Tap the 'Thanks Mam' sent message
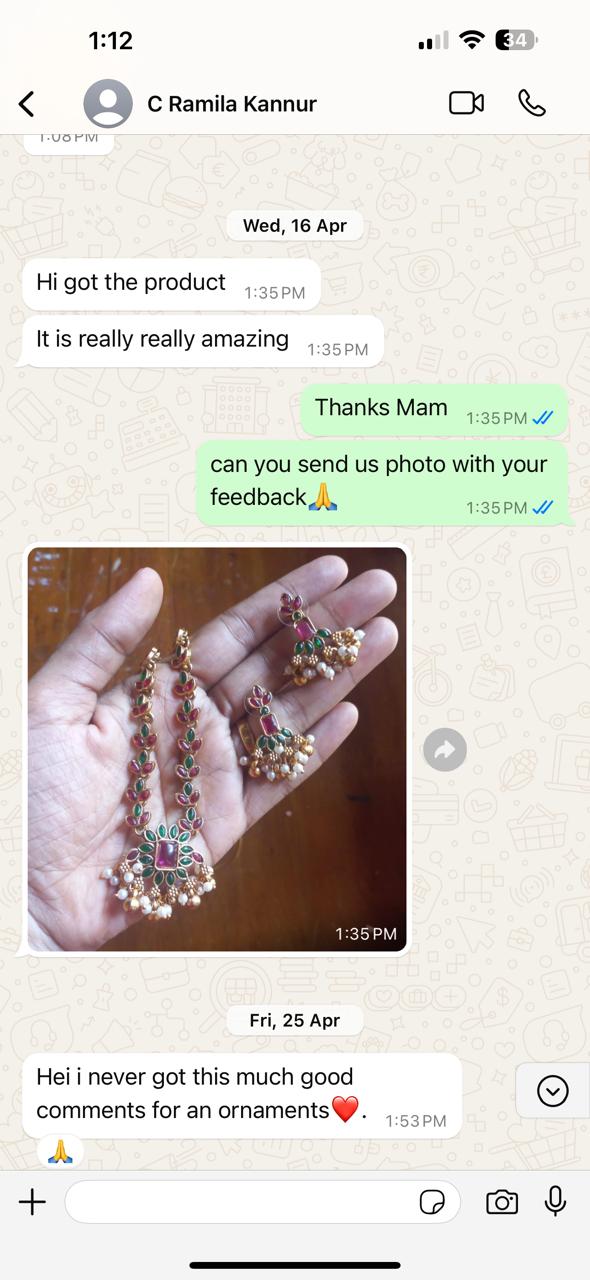Viewport: 590px width, 1280px height. (435, 410)
